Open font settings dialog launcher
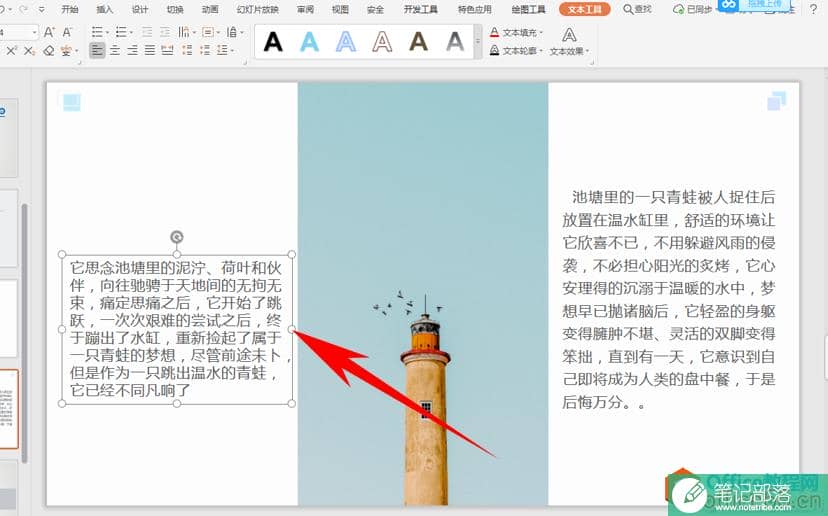The image size is (828, 516). point(80,63)
